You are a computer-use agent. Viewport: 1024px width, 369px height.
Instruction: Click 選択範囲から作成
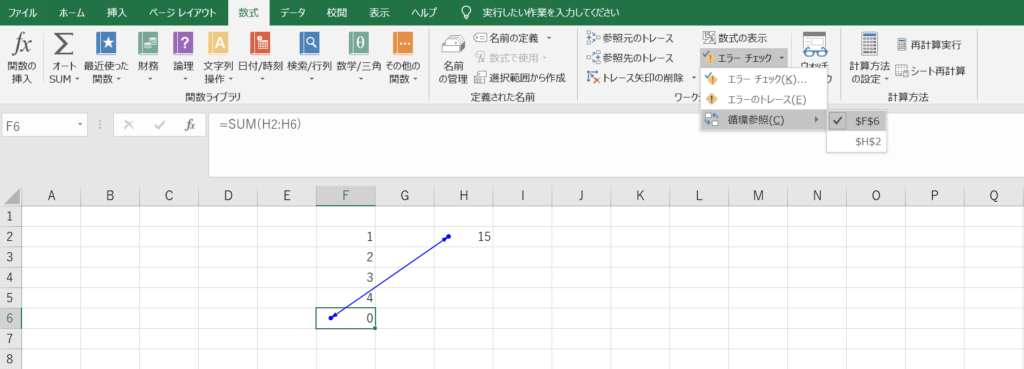tap(519, 78)
